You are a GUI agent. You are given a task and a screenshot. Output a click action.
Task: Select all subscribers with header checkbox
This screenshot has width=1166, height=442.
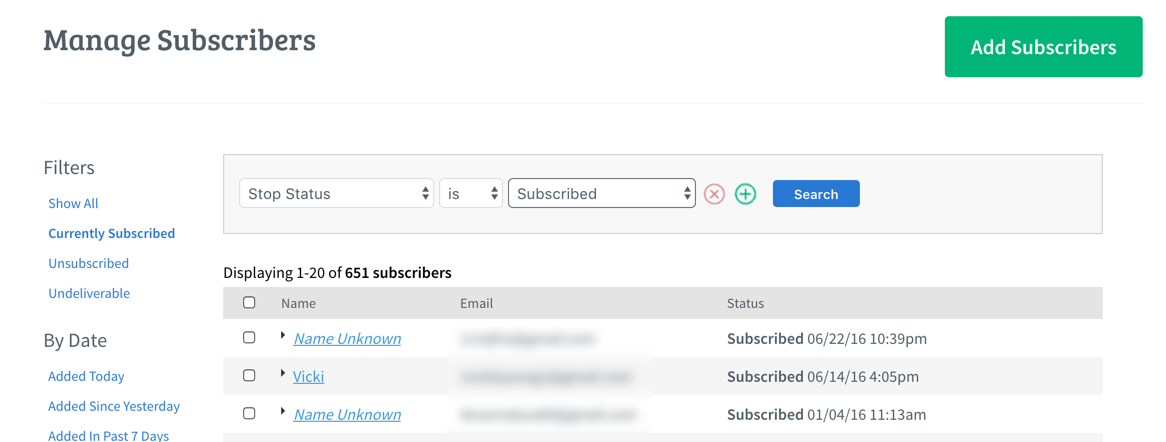coord(249,302)
